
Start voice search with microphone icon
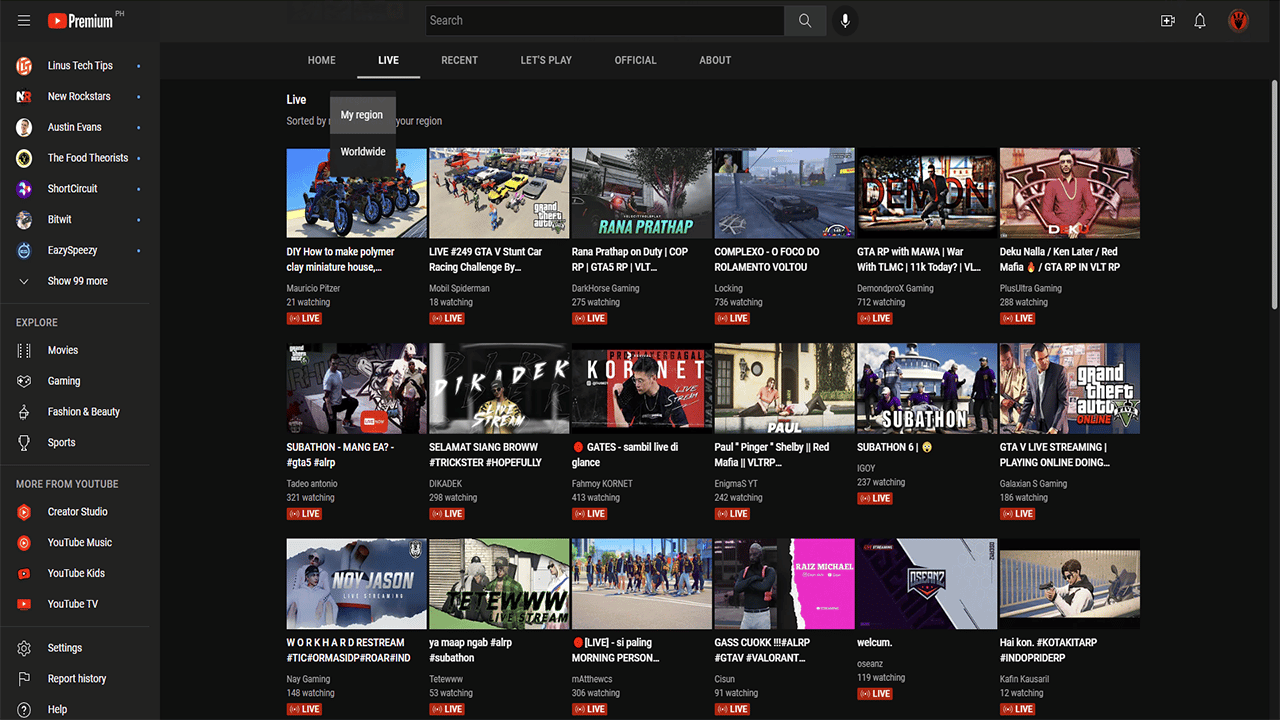tap(845, 21)
